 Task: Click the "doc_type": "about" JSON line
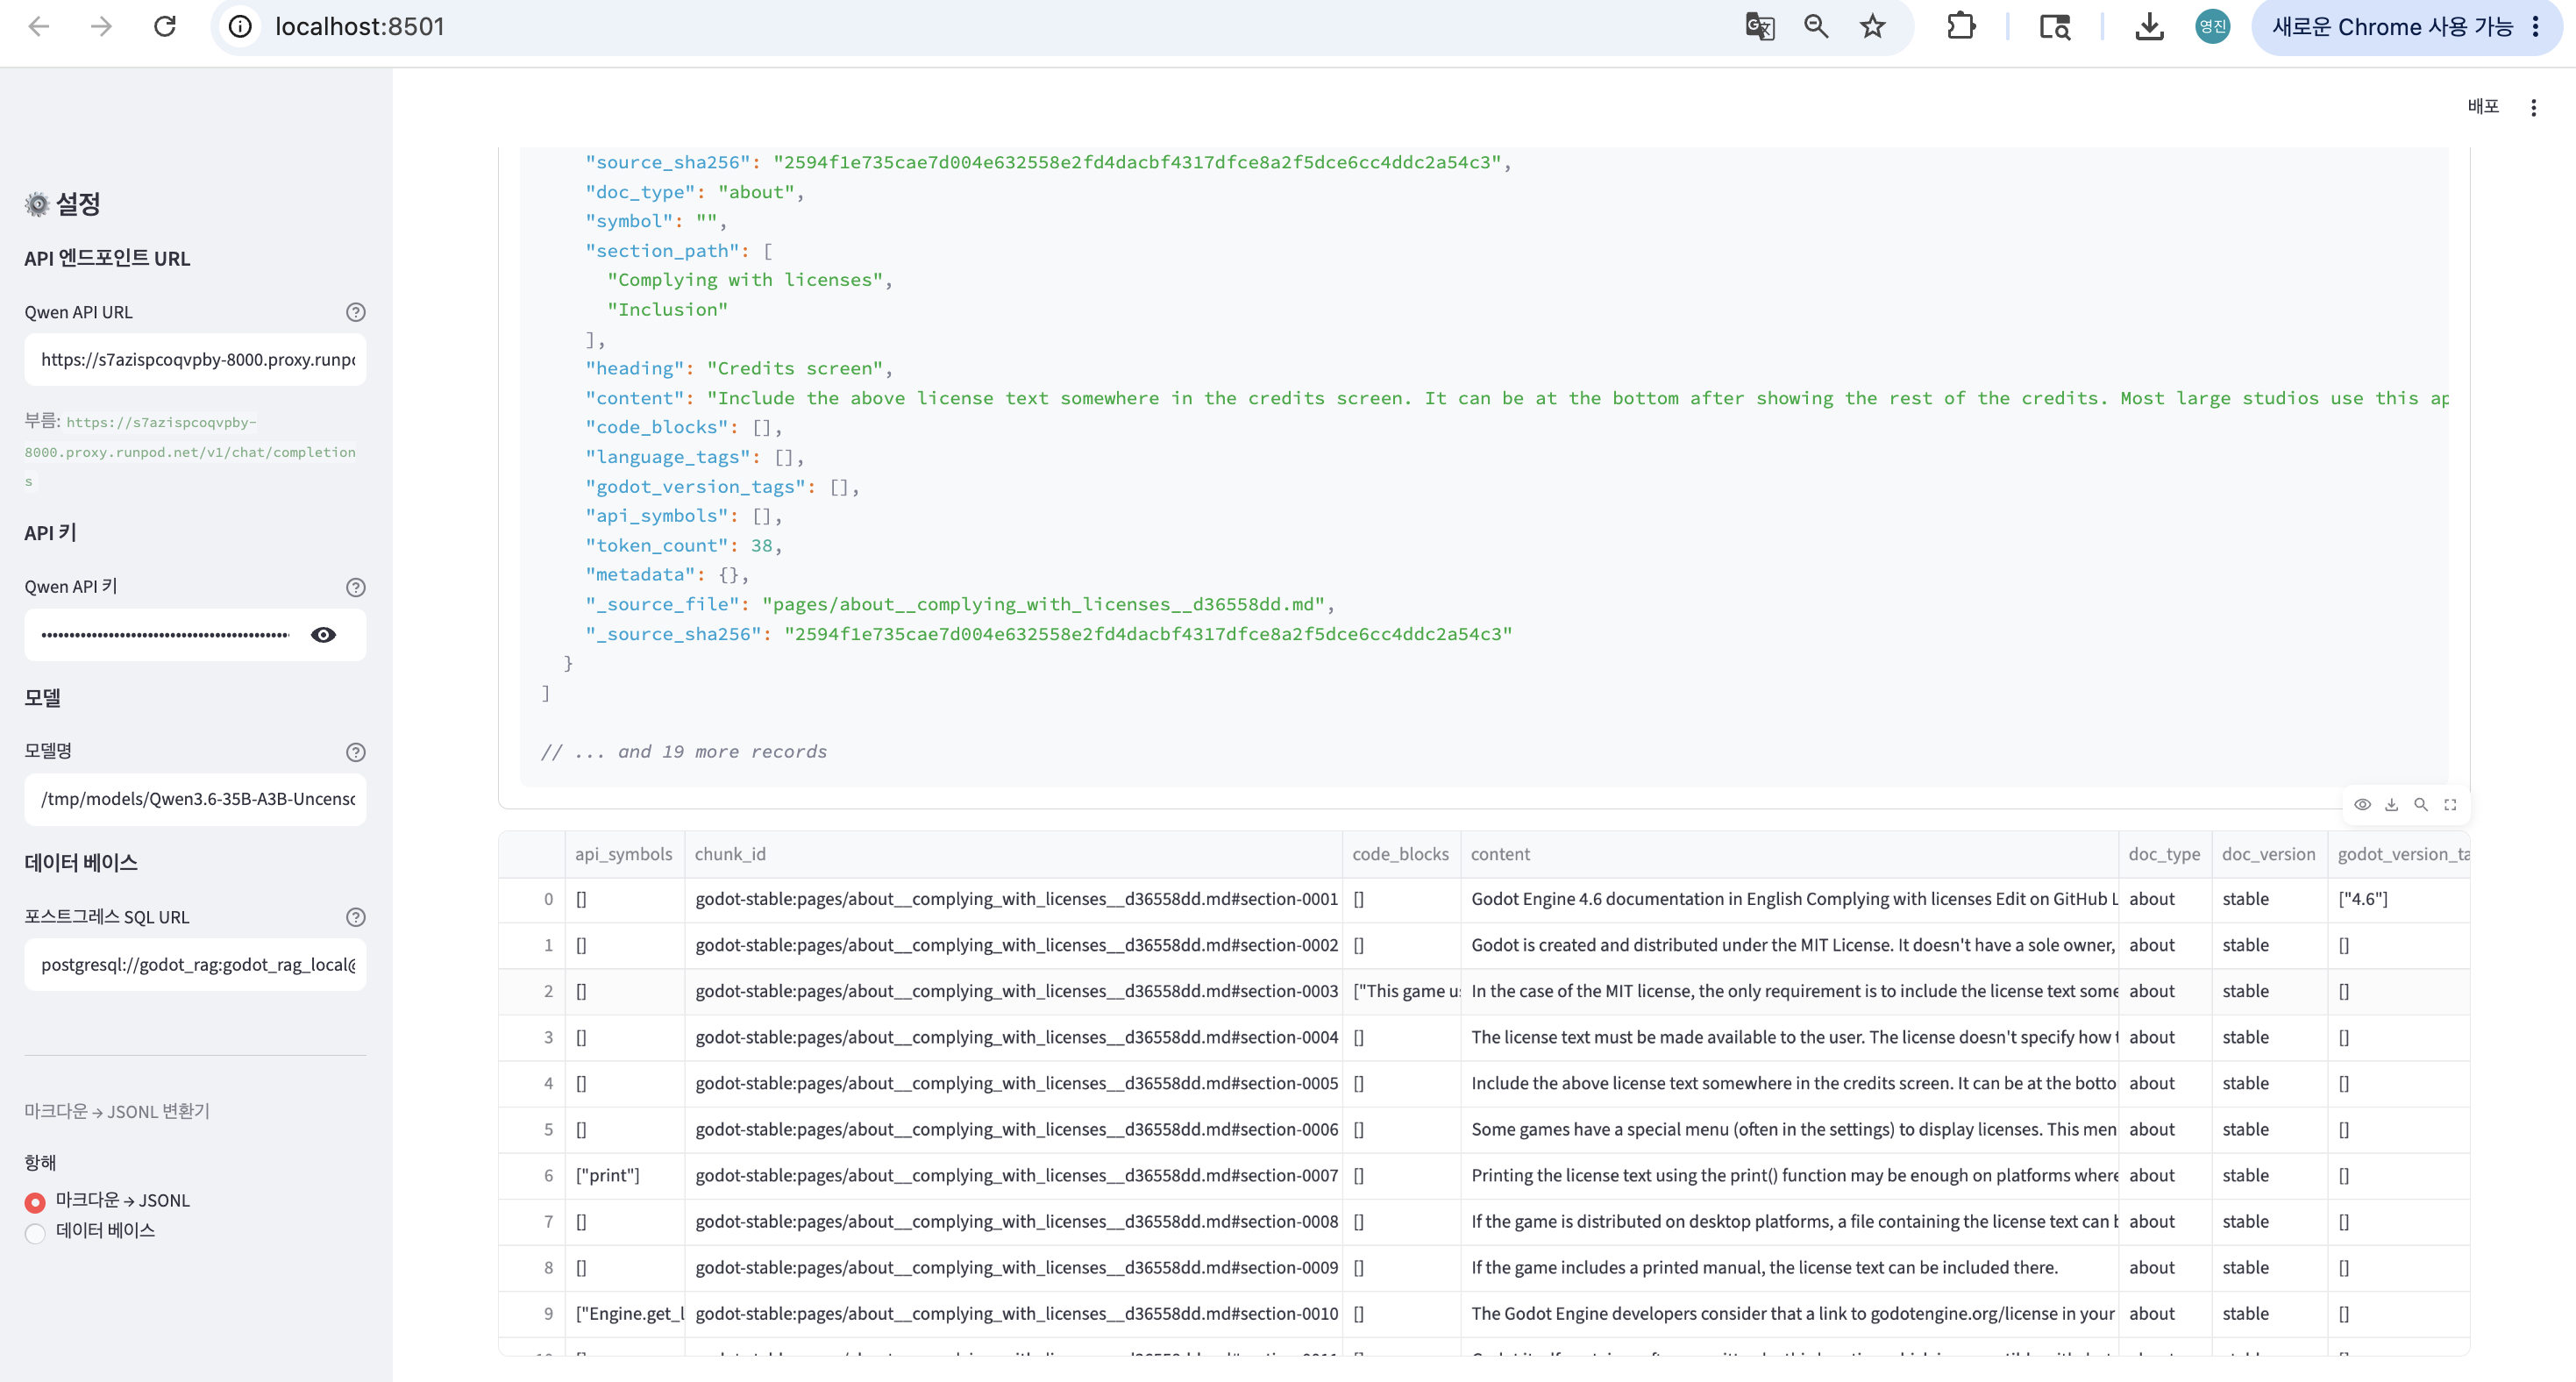tap(694, 192)
